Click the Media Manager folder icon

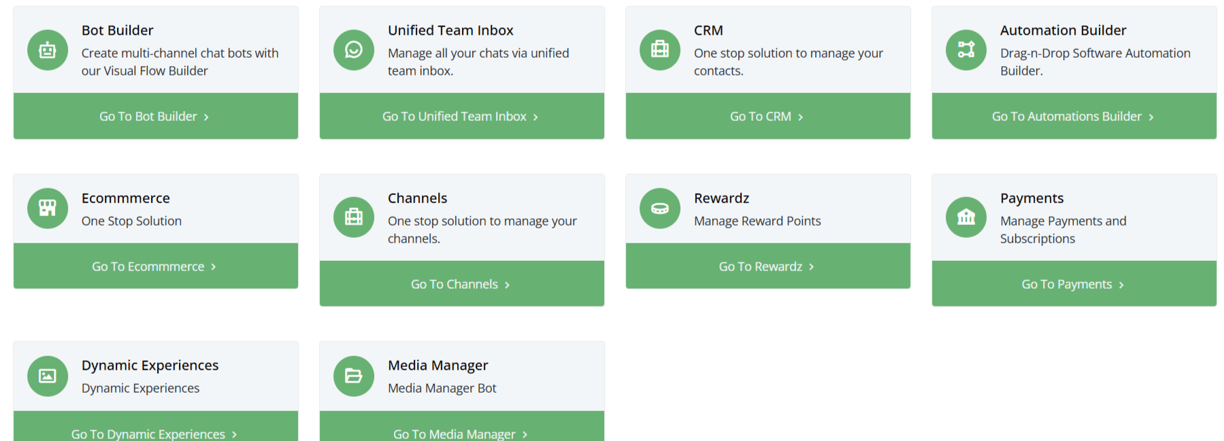[353, 376]
